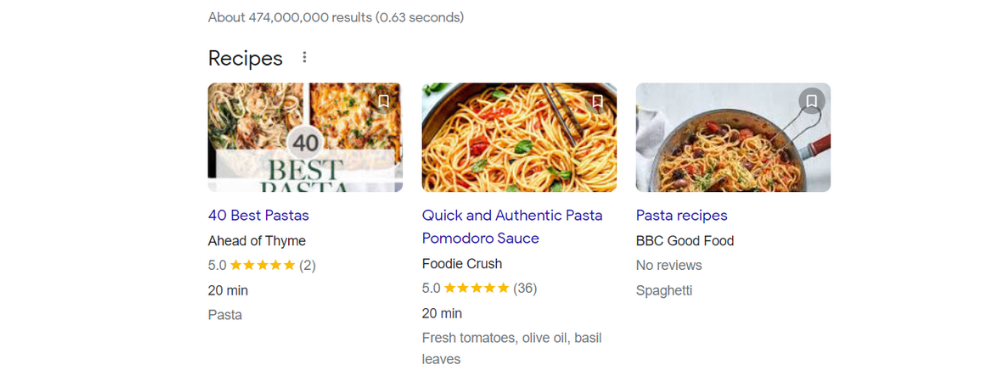Click the results count text
Viewport: 1000px width, 380px height.
[x=336, y=17]
